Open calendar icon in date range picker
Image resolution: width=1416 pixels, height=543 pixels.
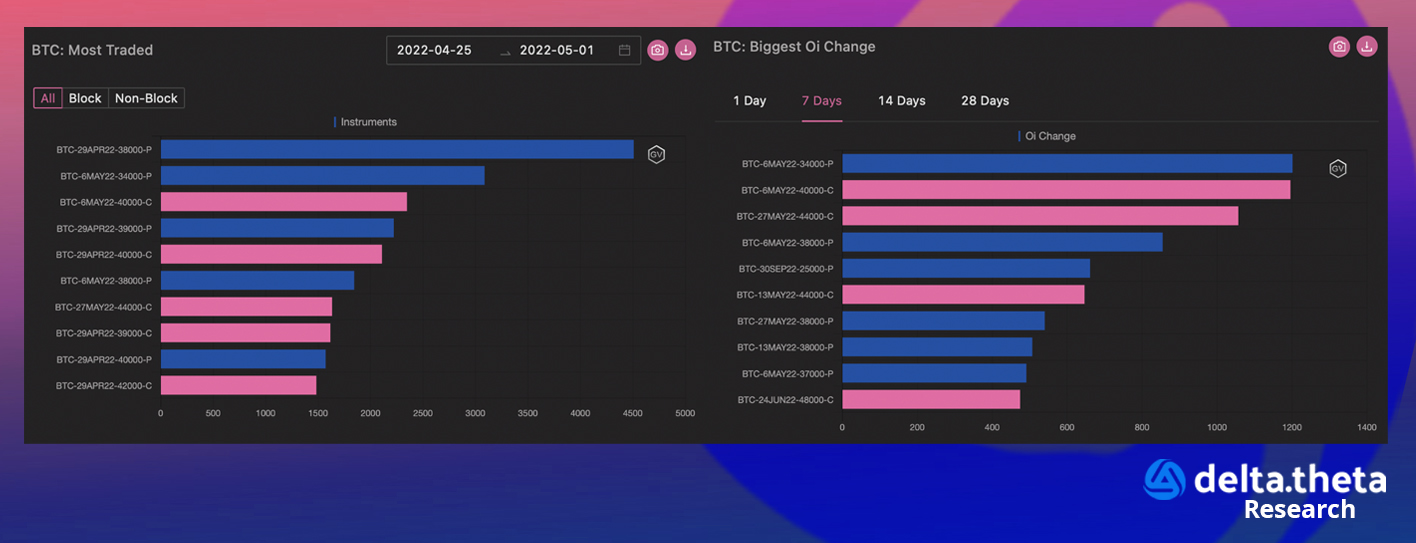[625, 50]
